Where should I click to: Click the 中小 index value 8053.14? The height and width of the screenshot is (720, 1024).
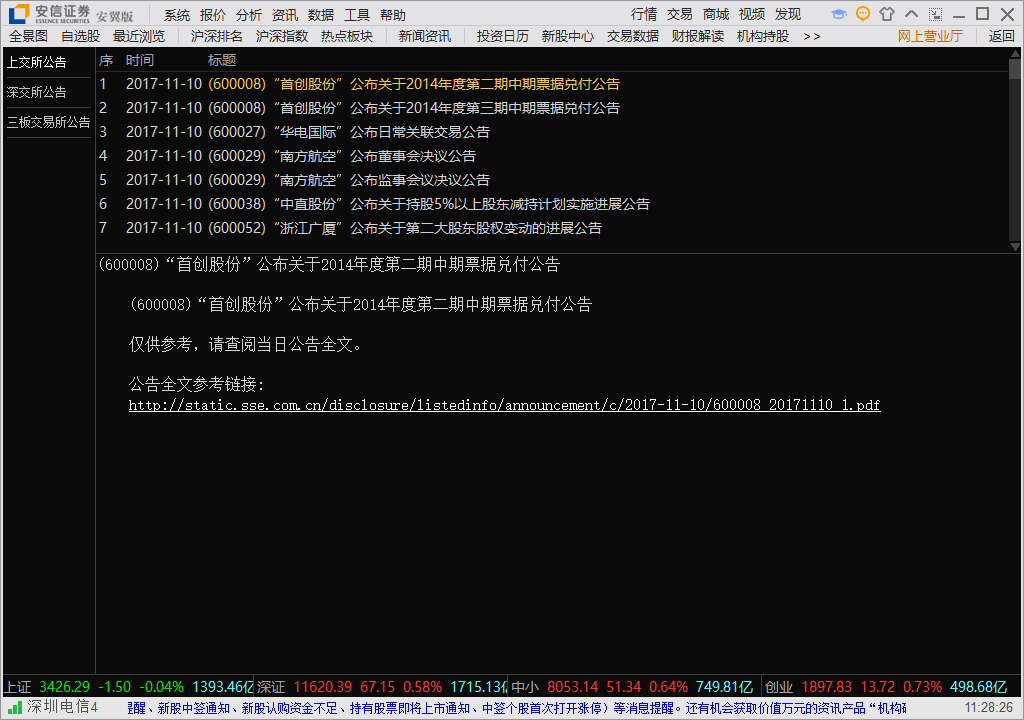tap(573, 687)
